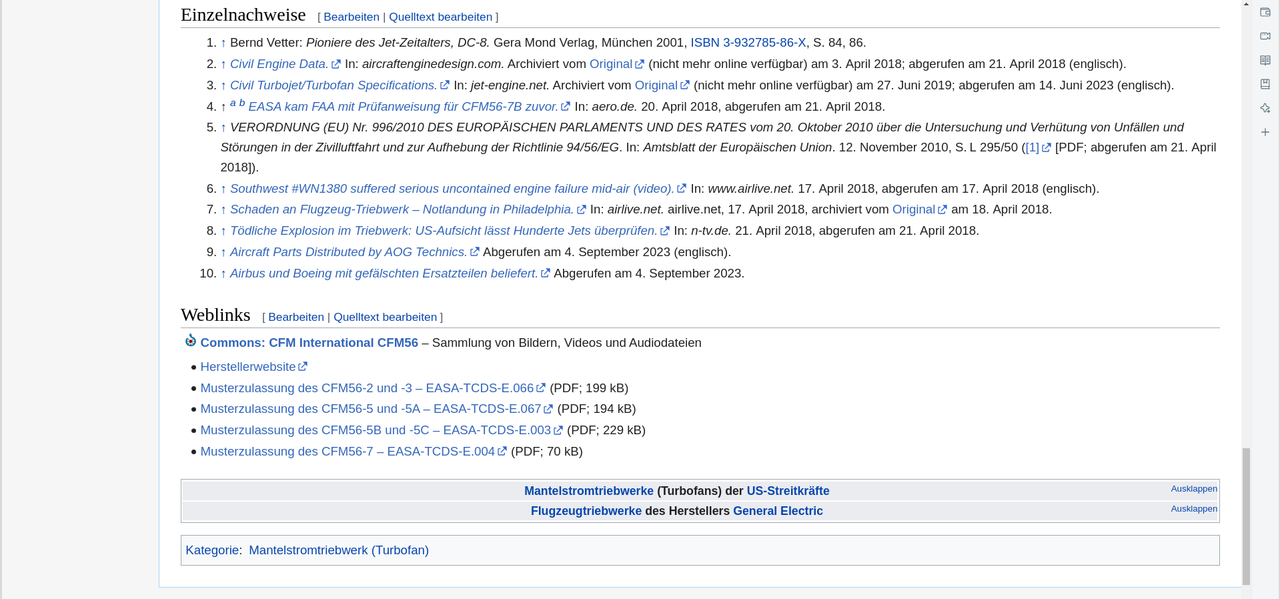This screenshot has height=599, width=1280.
Task: Open the video camera sidebar icon
Action: click(1265, 36)
